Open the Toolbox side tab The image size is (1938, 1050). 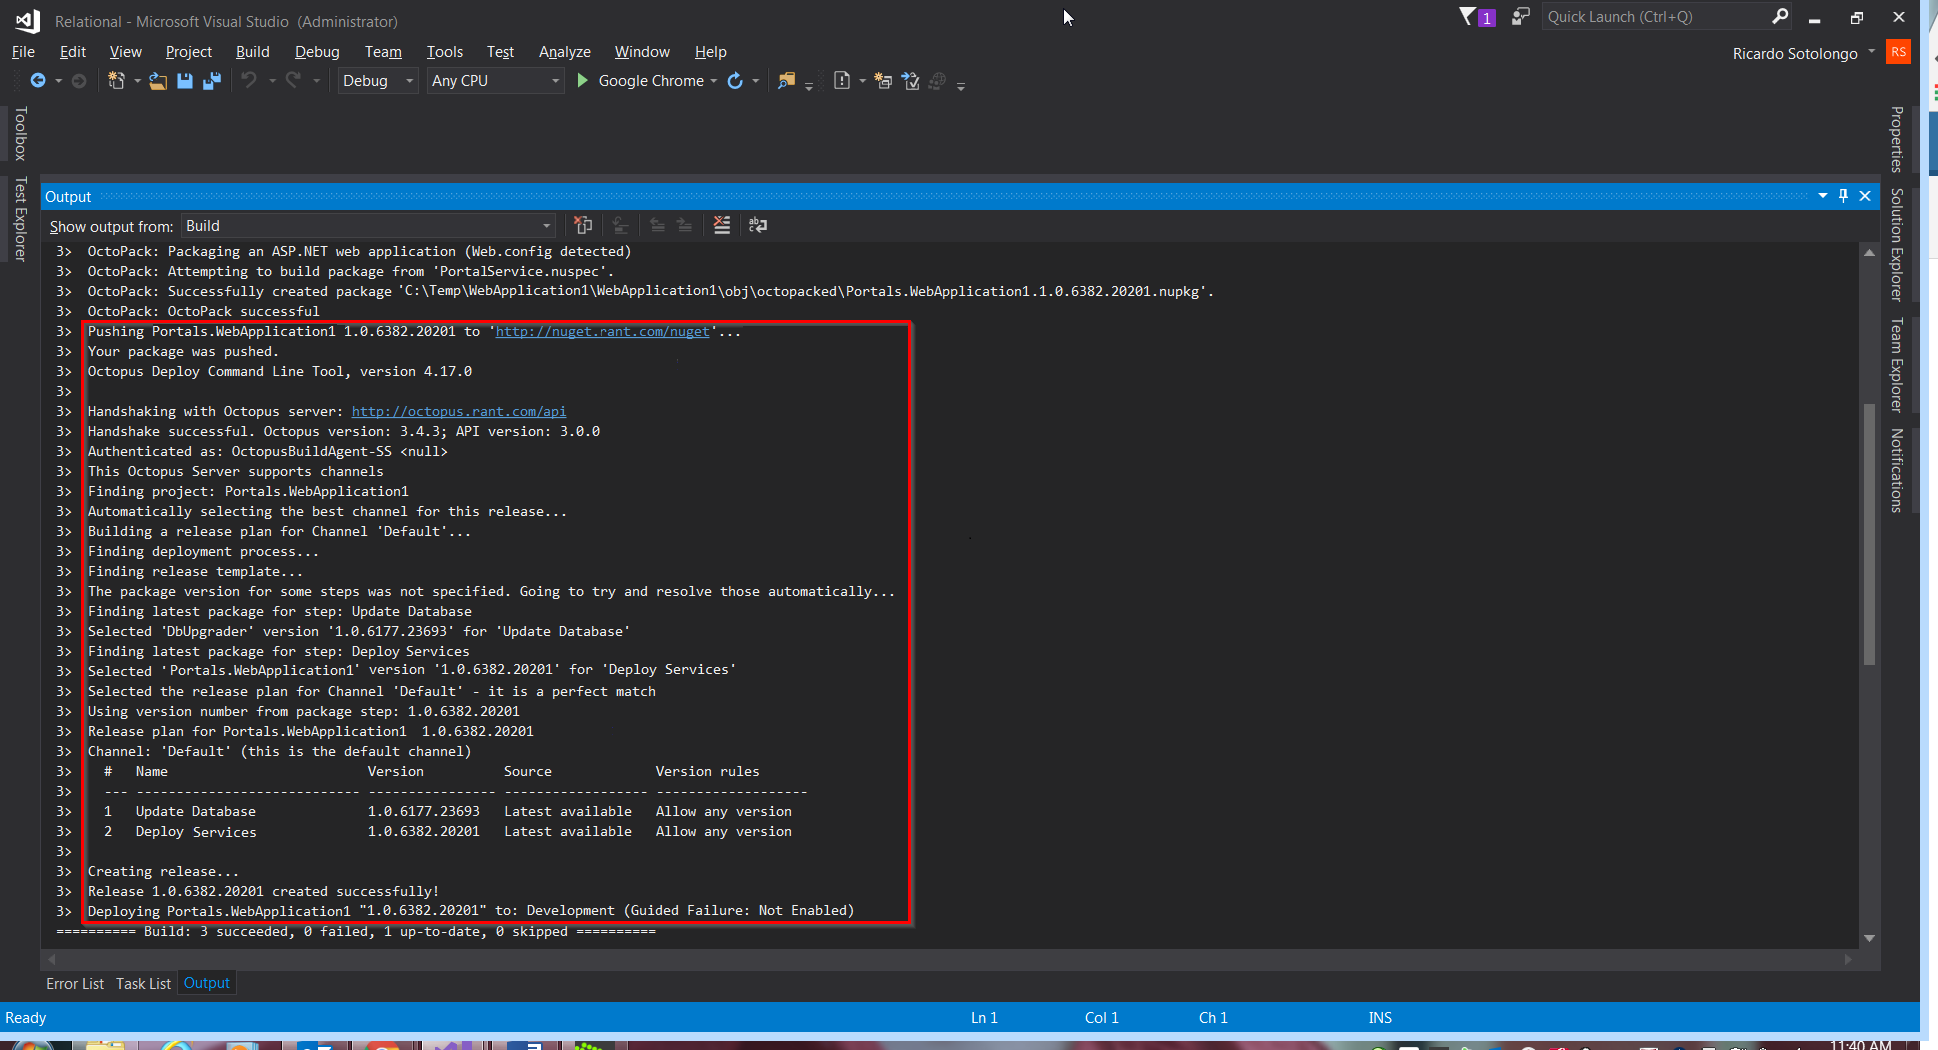coord(20,134)
